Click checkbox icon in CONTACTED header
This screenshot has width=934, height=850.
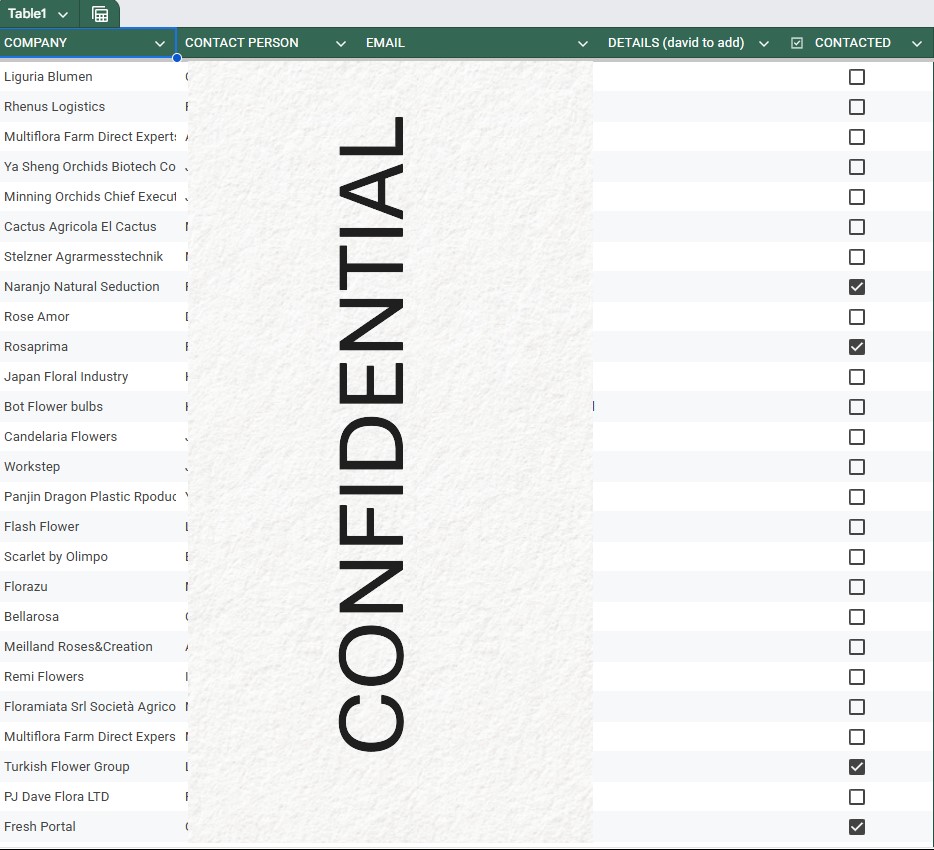(x=796, y=43)
